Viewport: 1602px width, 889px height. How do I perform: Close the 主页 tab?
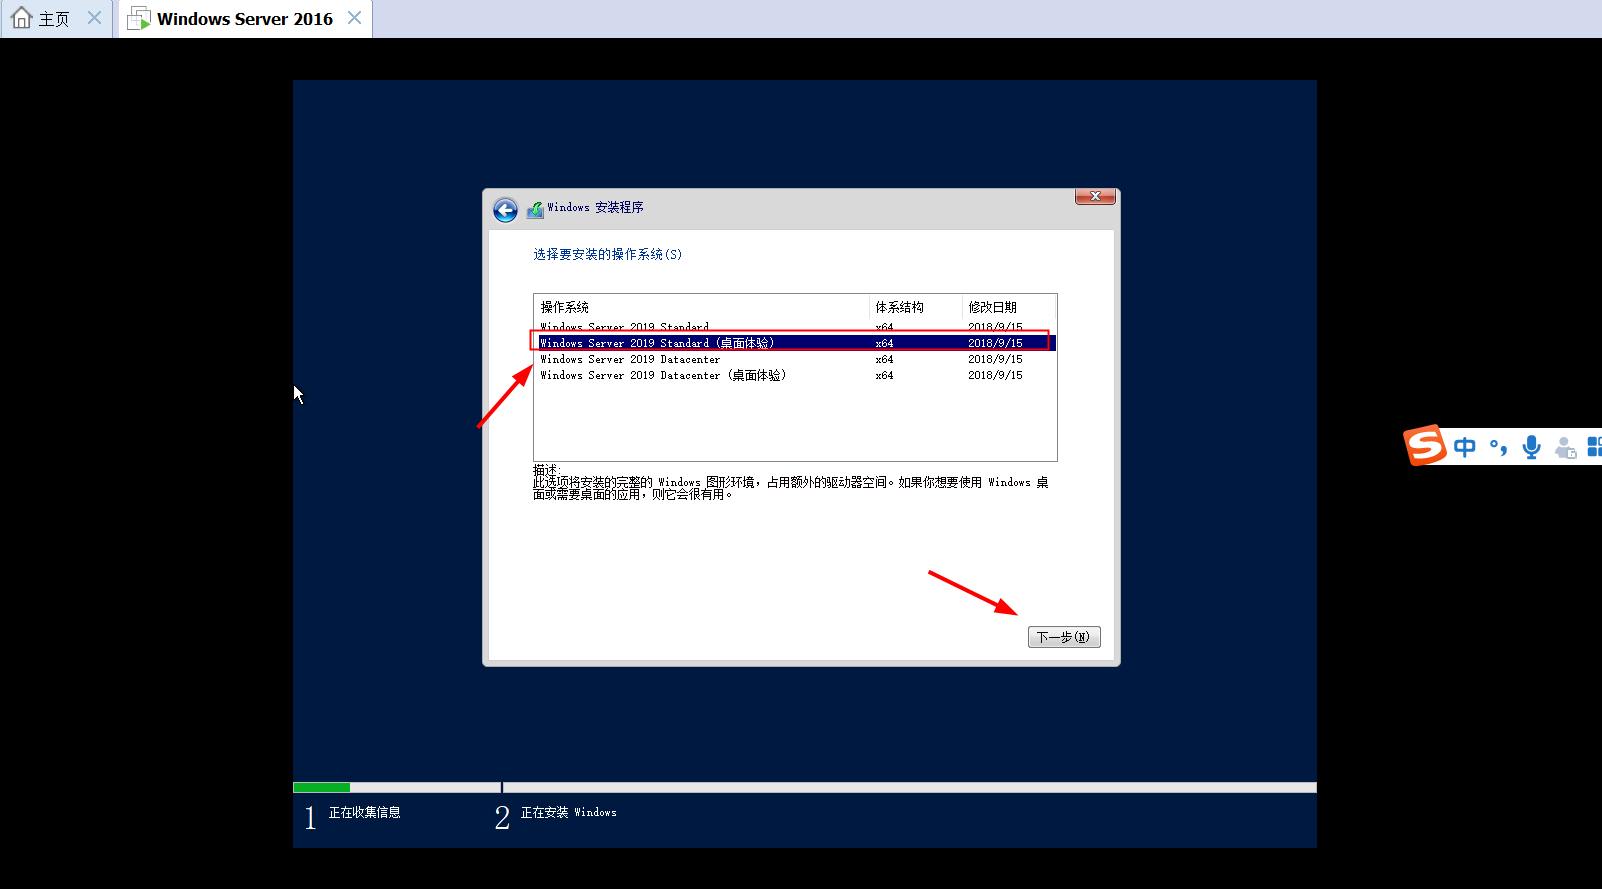94,18
